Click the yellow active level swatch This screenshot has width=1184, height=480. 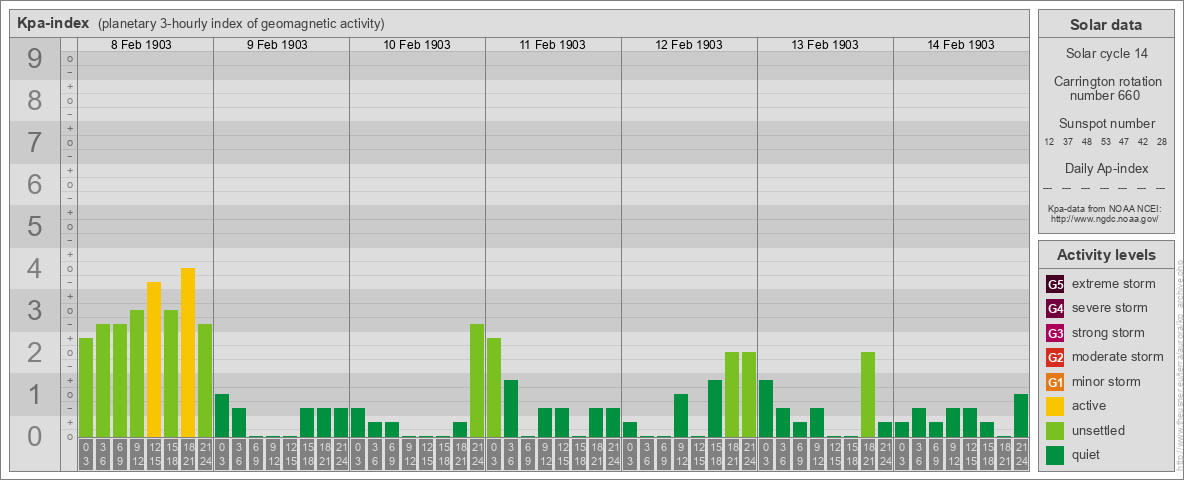pyautogui.click(x=1055, y=406)
